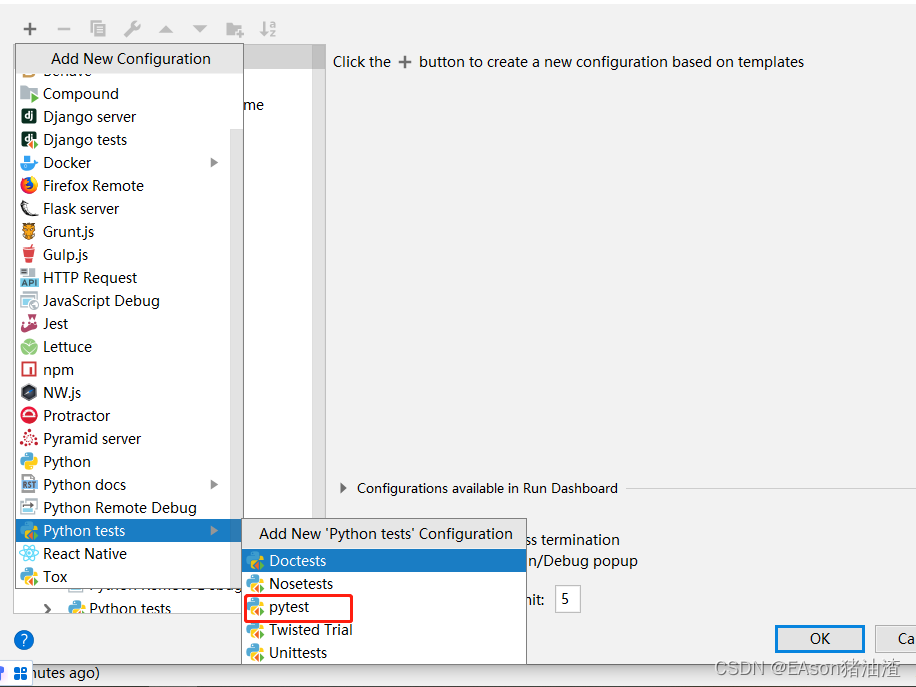Select Unittests from the submenu
Viewport: 916px width, 687px height.
click(x=384, y=653)
